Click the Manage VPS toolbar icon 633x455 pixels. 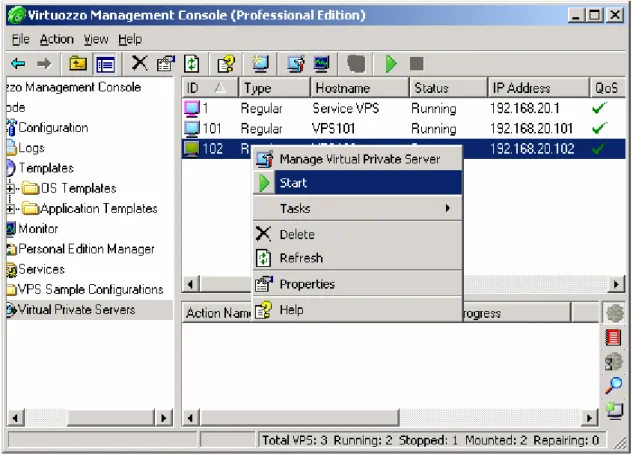click(x=296, y=64)
